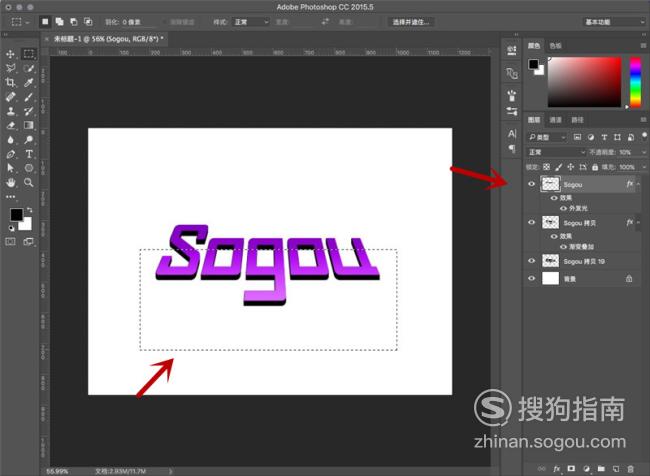
Task: Select the Eyedropper tool
Action: point(29,83)
